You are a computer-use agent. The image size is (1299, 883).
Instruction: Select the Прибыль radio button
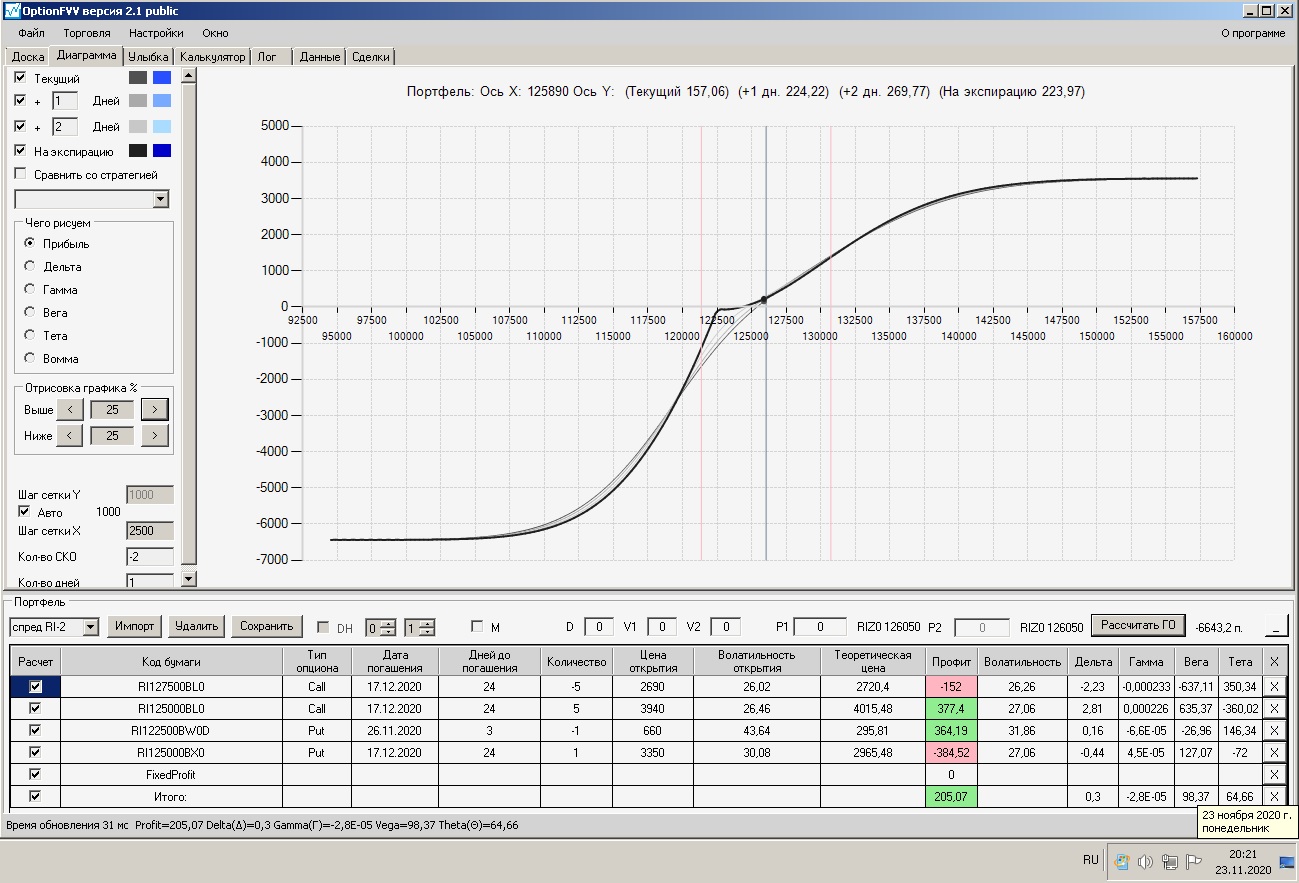tap(30, 243)
